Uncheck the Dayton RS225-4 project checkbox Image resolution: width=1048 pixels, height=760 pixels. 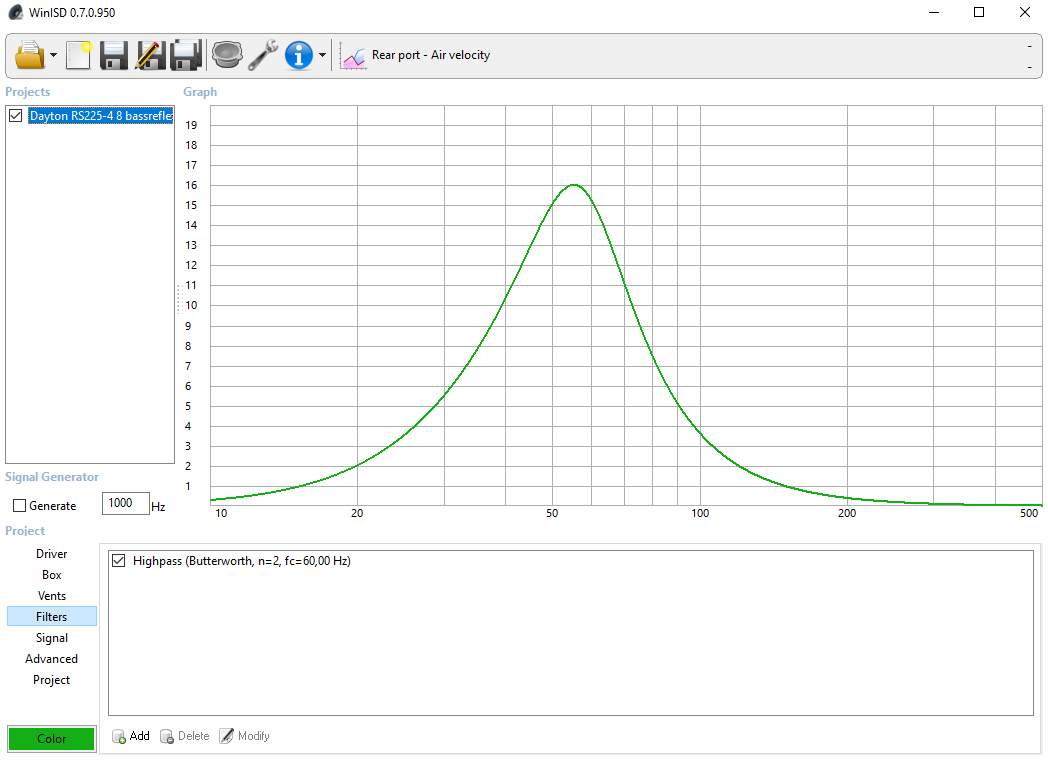tap(15, 116)
